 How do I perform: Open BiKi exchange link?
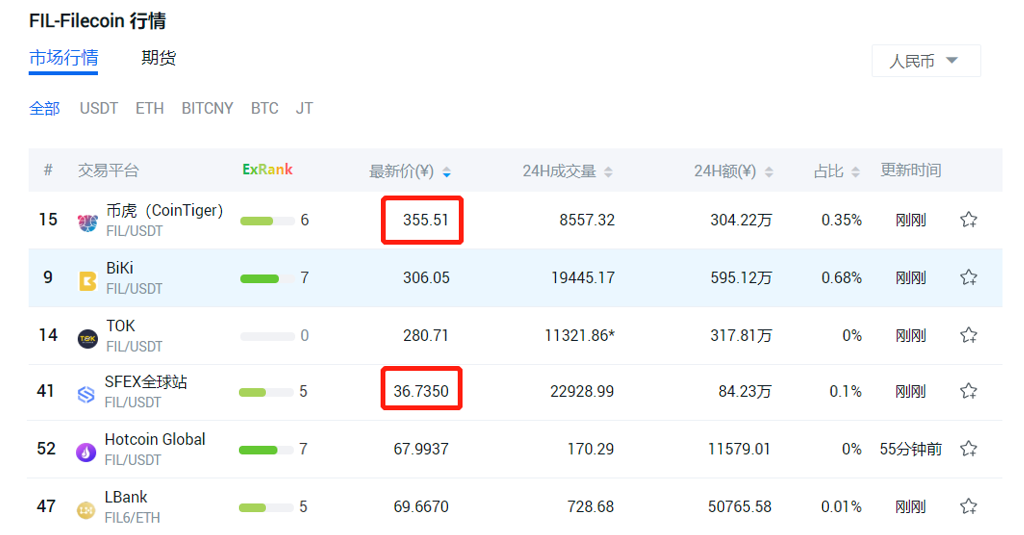point(120,268)
